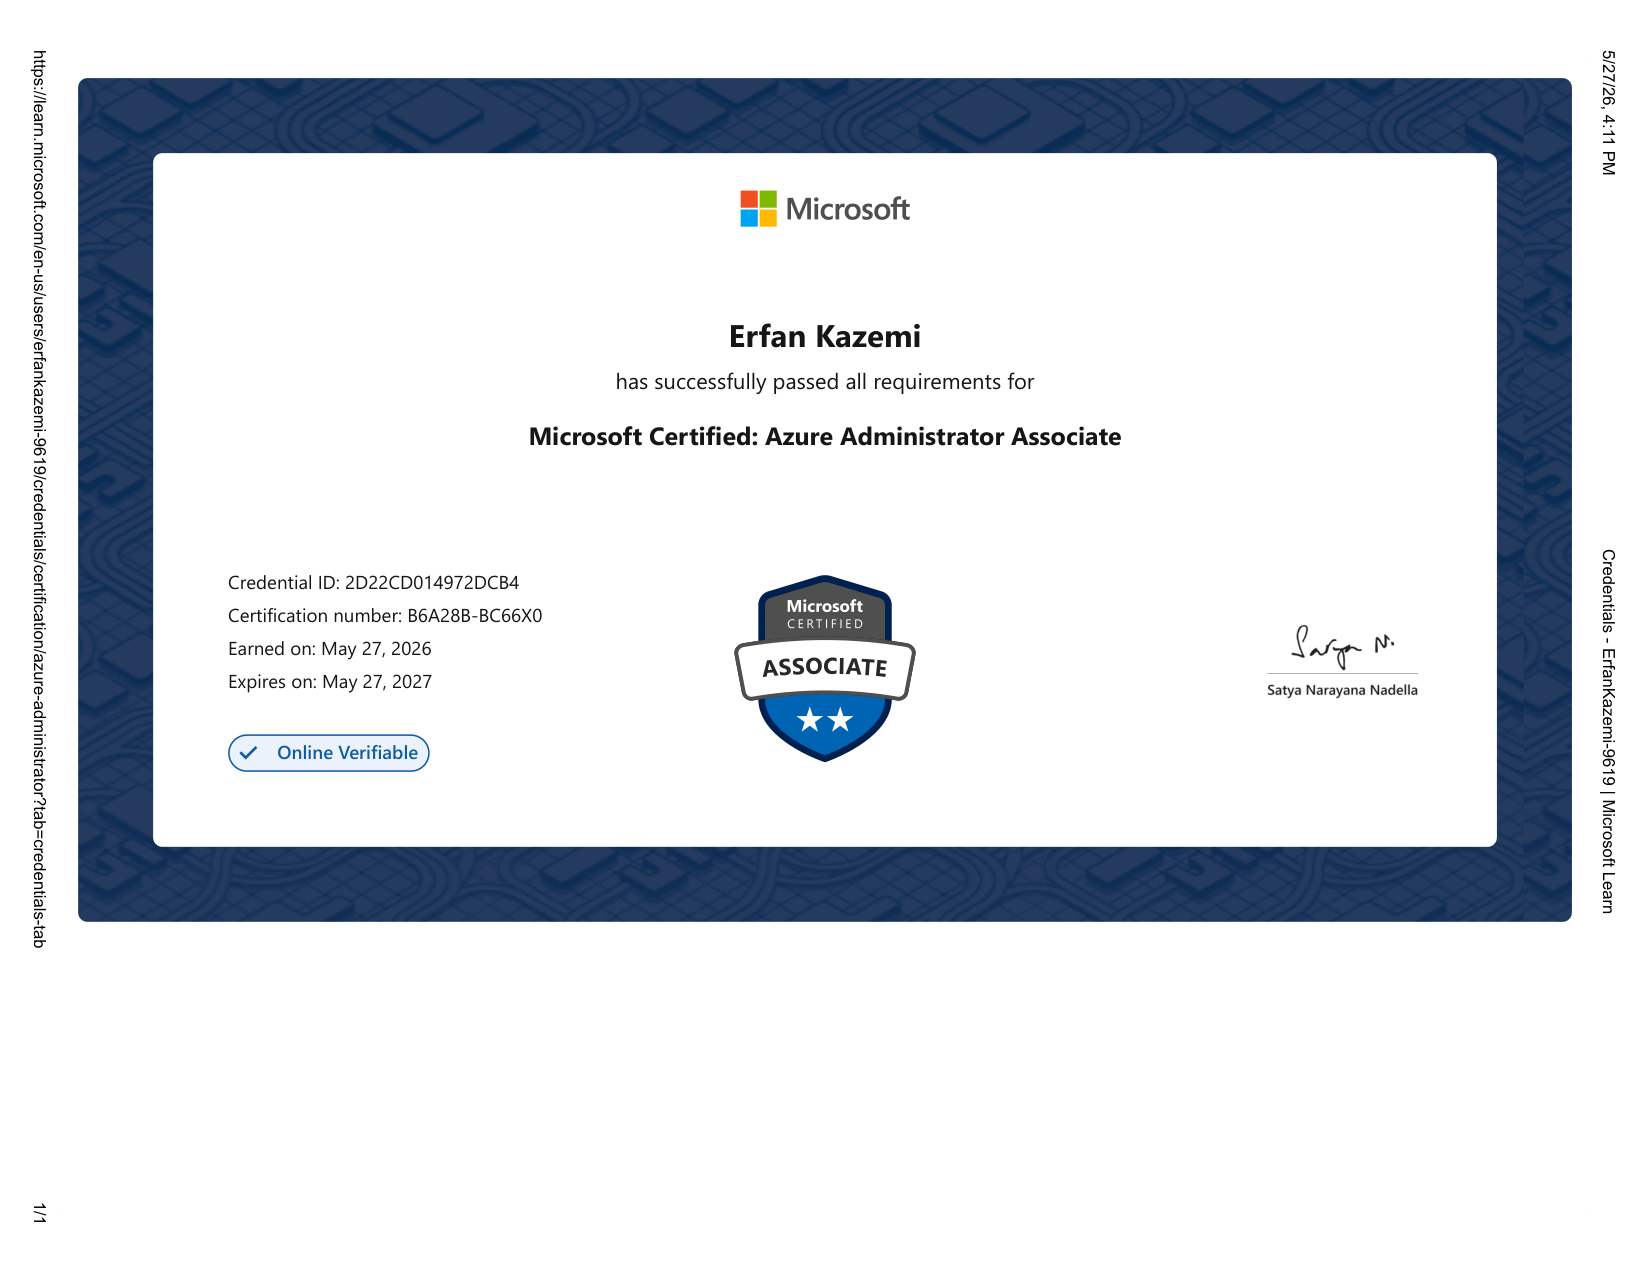
Task: Click the Microsoft wordmark text
Action: pos(848,209)
